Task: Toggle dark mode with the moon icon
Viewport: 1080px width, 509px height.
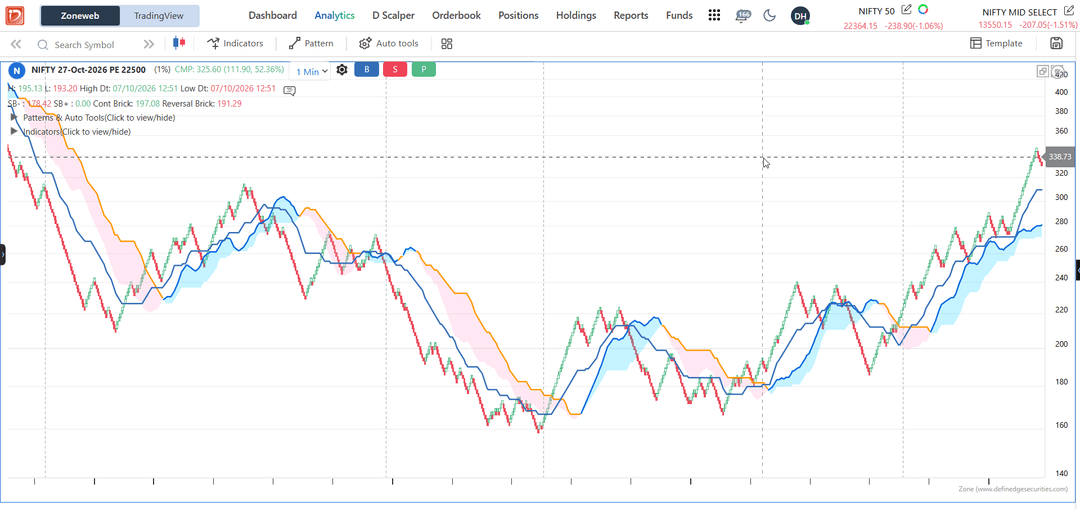Action: (x=769, y=15)
